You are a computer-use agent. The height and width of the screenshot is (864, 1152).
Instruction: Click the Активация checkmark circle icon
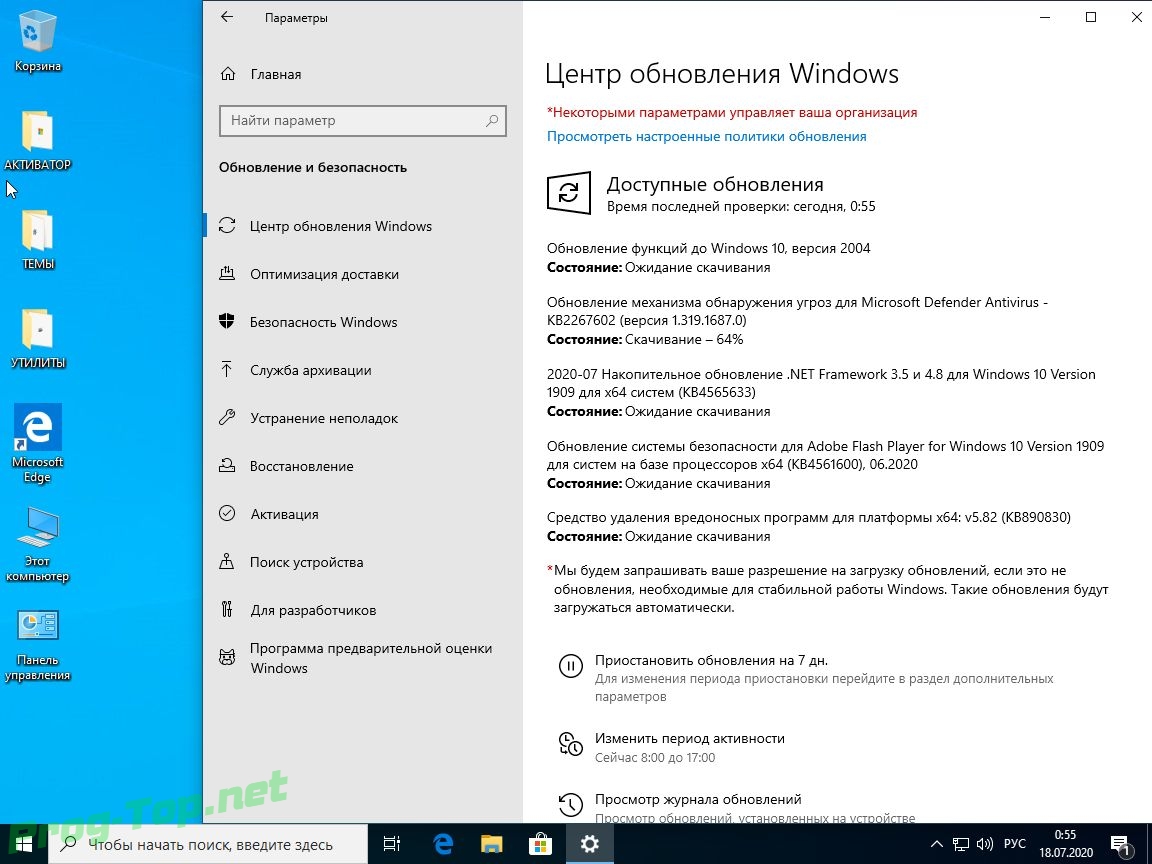pyautogui.click(x=227, y=514)
